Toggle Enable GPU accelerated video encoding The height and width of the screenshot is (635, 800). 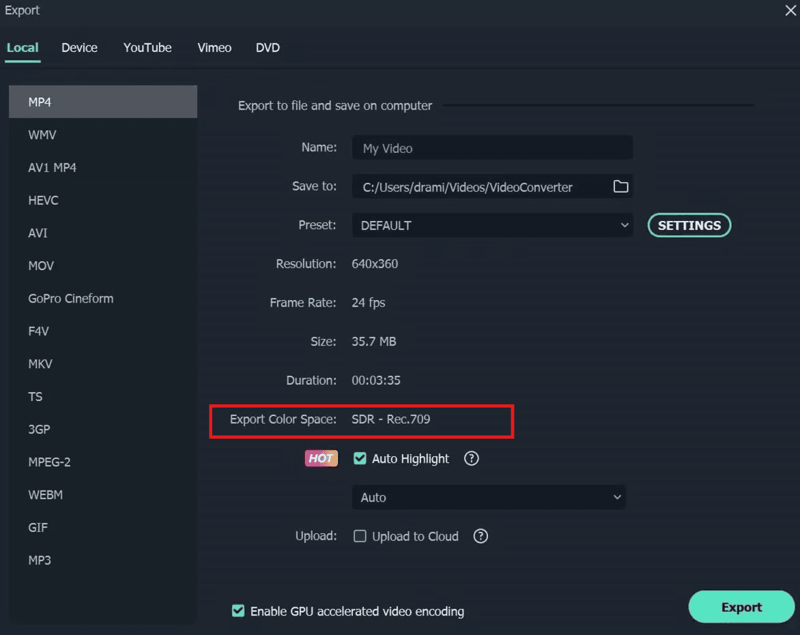(237, 611)
